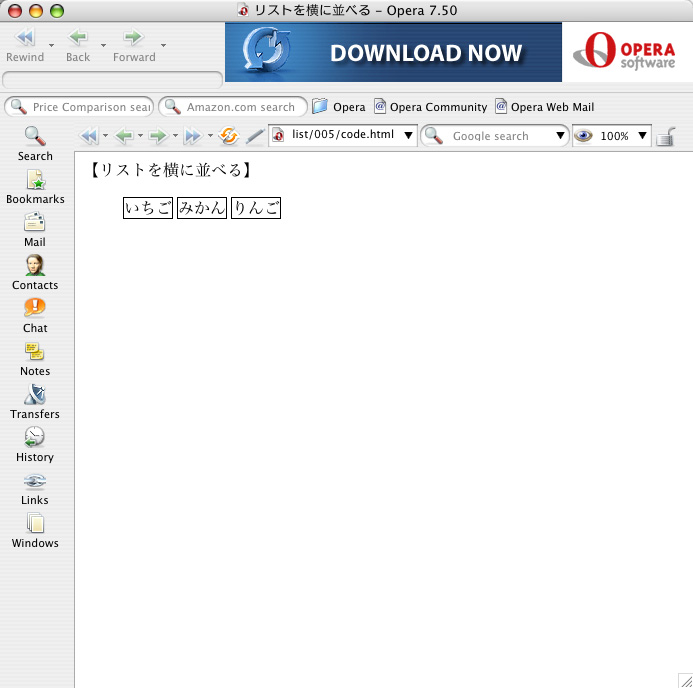
Task: Click the rewind arrow in address toolbar
Action: (x=89, y=136)
